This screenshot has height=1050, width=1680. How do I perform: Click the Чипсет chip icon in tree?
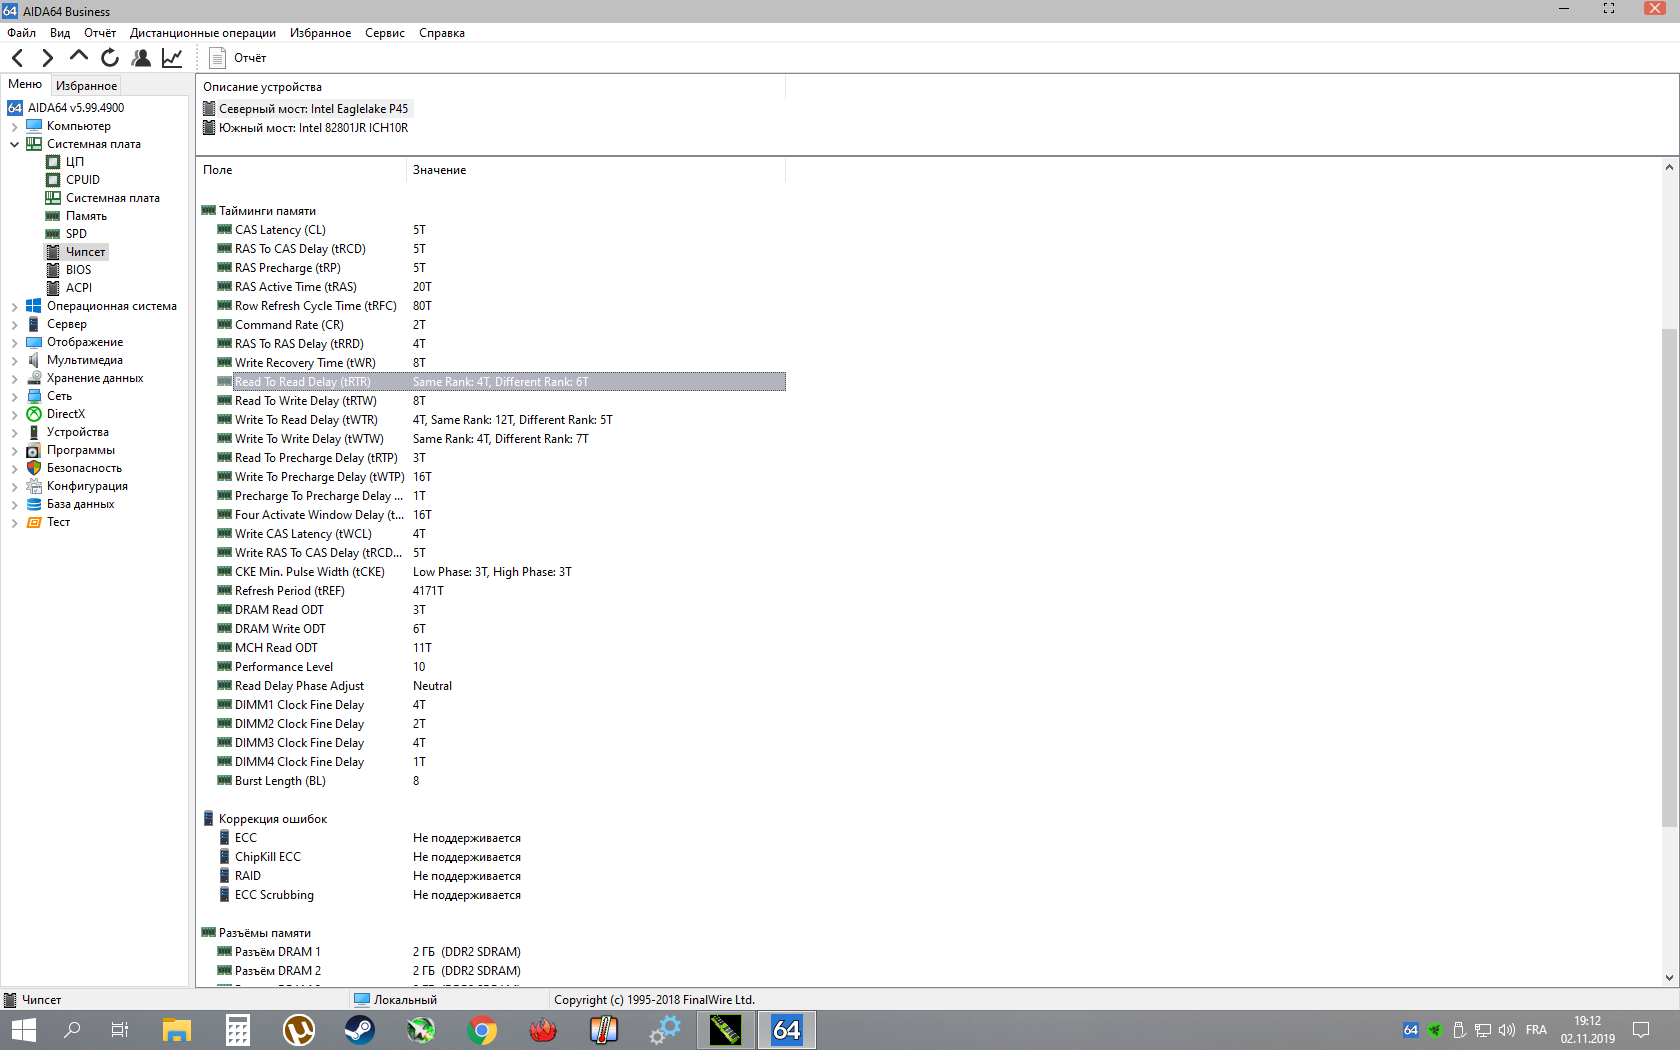pyautogui.click(x=53, y=252)
